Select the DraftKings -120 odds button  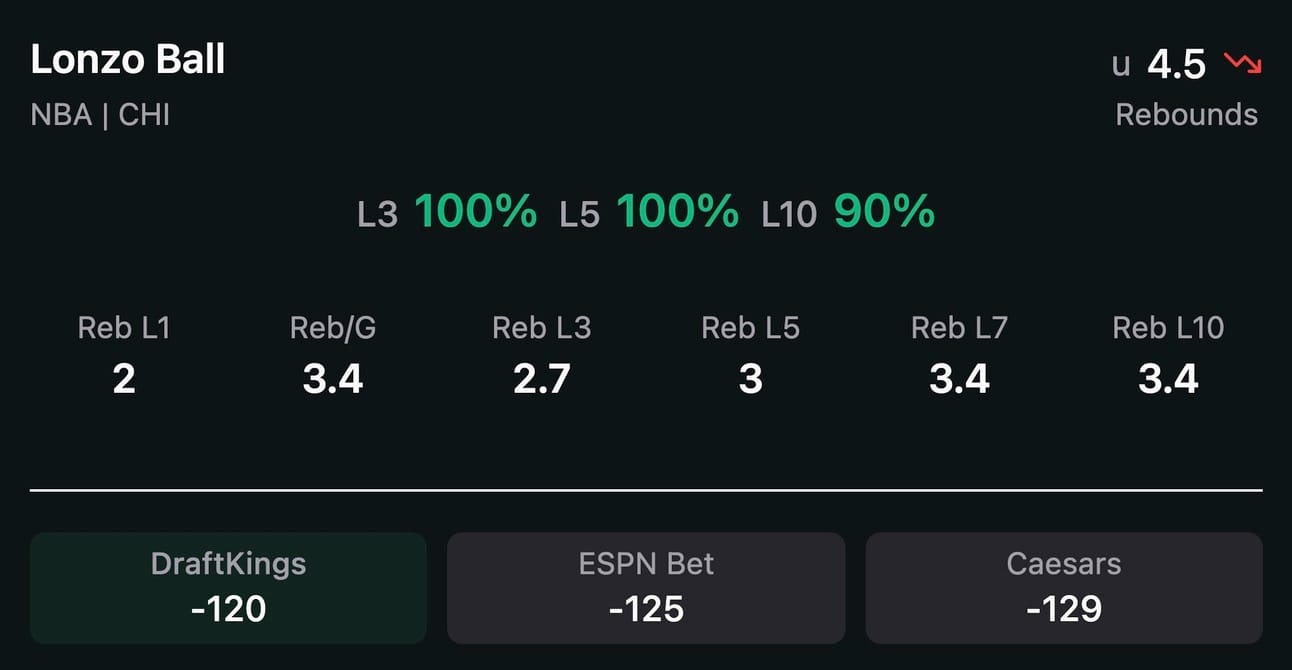tap(228, 588)
